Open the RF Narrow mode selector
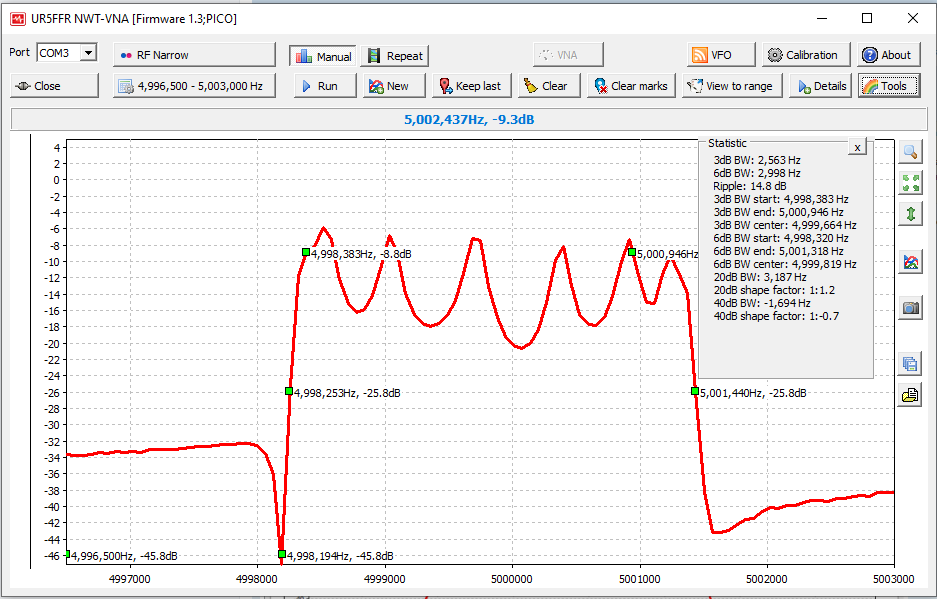The width and height of the screenshot is (937, 599). [194, 55]
